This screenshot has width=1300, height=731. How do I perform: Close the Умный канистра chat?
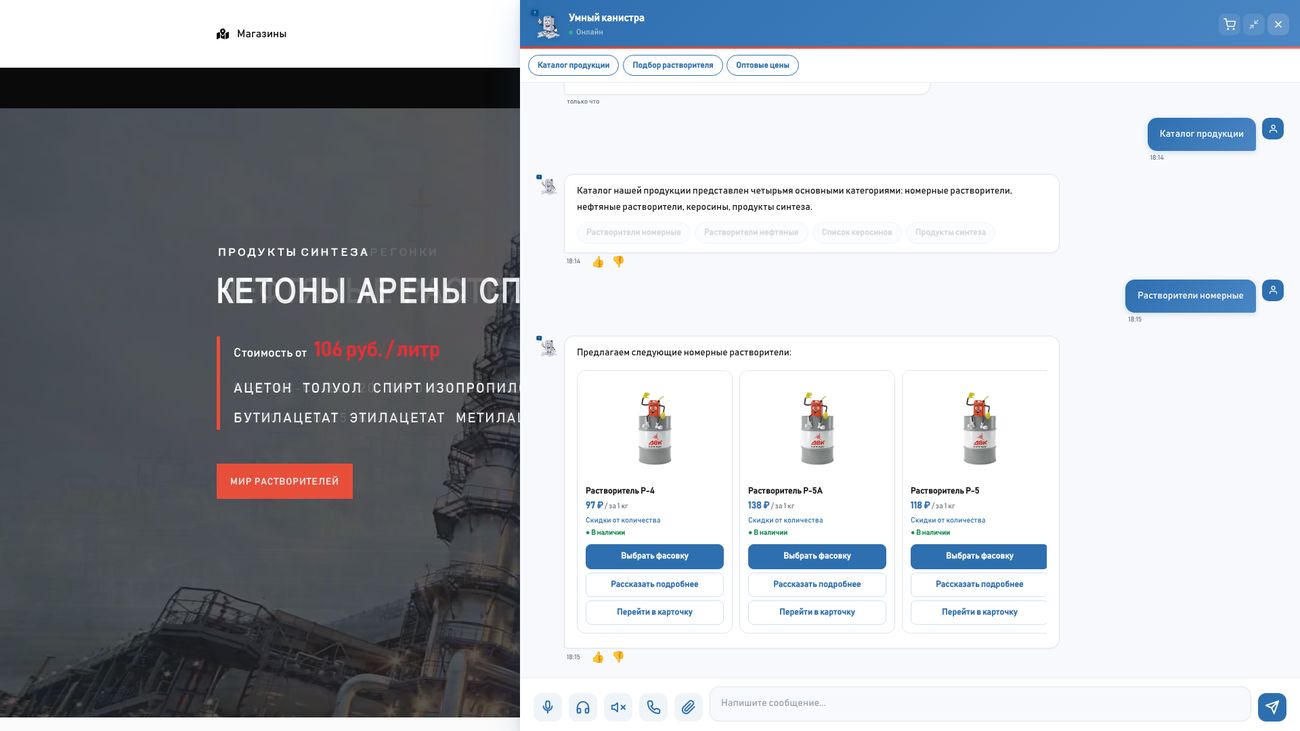[1278, 24]
